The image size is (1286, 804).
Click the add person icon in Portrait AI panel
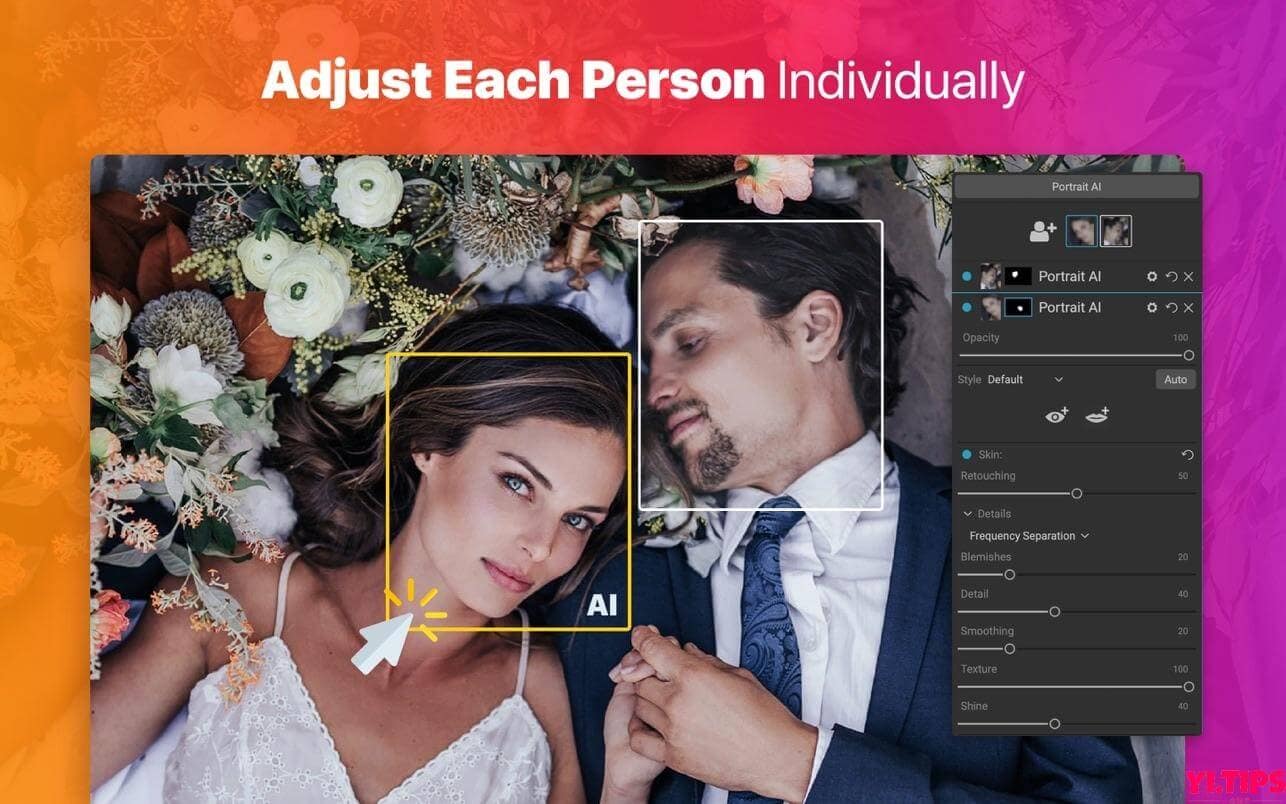(1042, 230)
